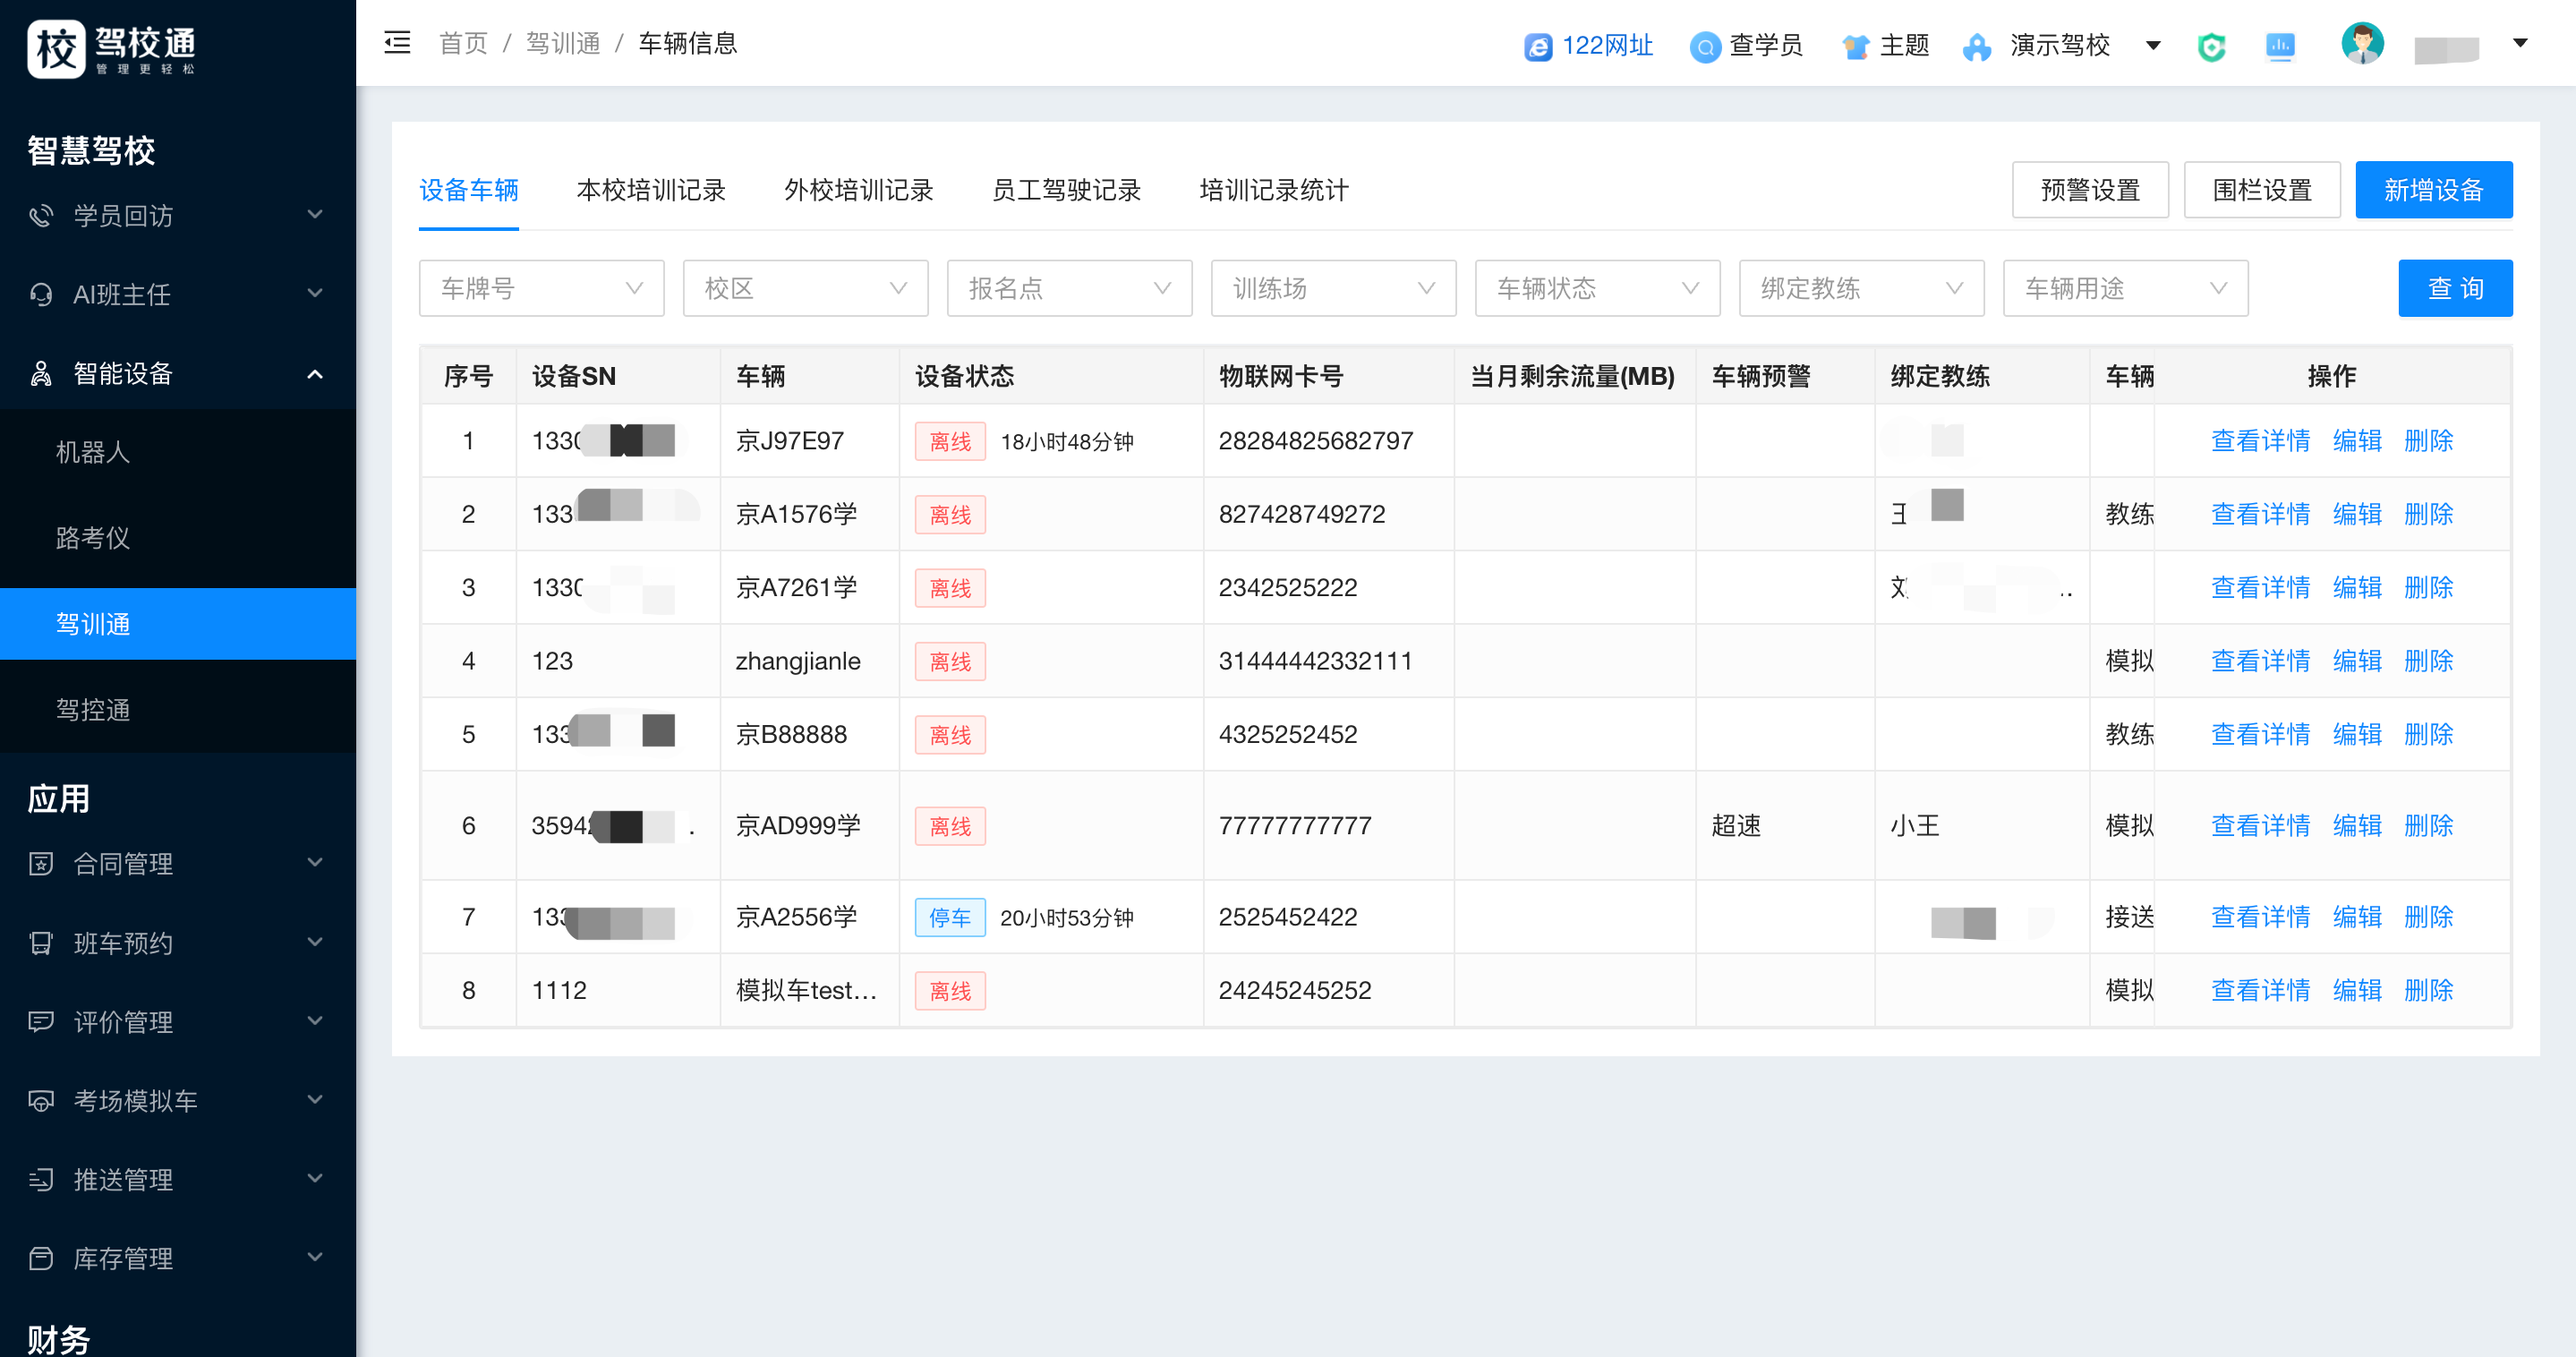
Task: Click the 智能设备 person icon
Action: (x=41, y=373)
